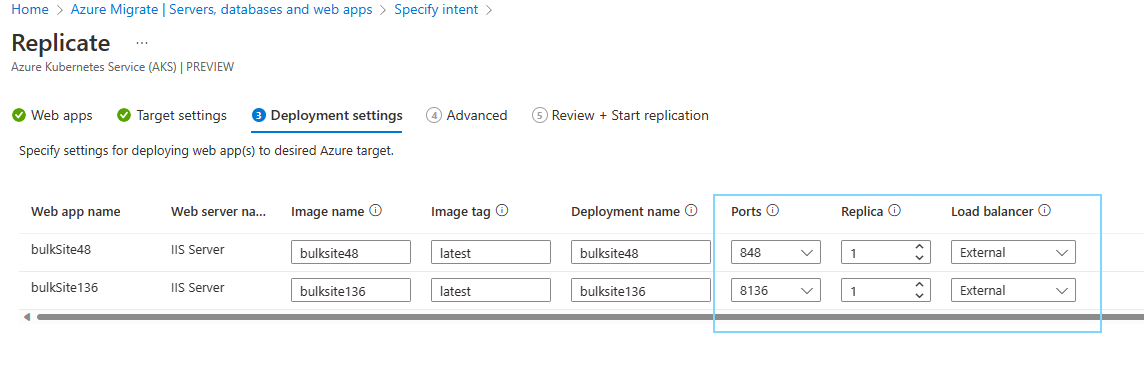The width and height of the screenshot is (1144, 389).
Task: Edit deployment name field bulksite136
Action: [641, 290]
